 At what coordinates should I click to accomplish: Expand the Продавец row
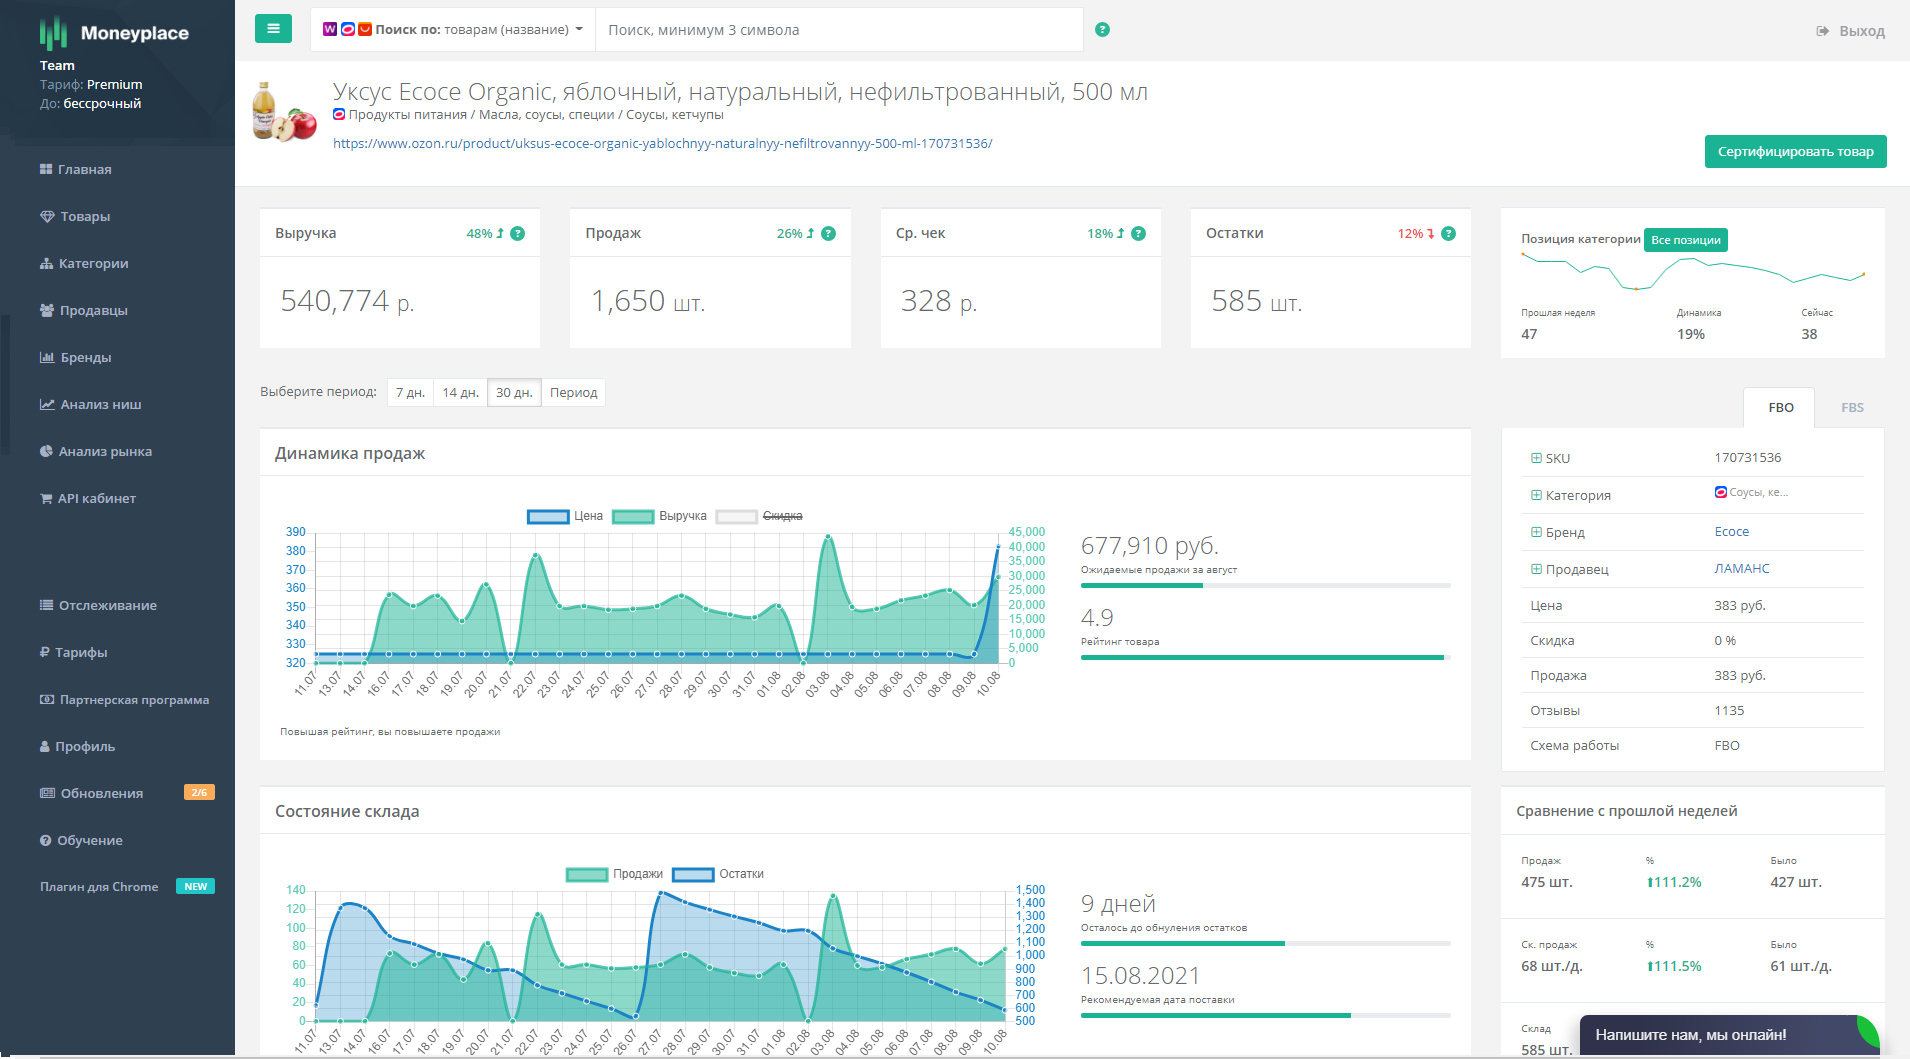pyautogui.click(x=1536, y=569)
